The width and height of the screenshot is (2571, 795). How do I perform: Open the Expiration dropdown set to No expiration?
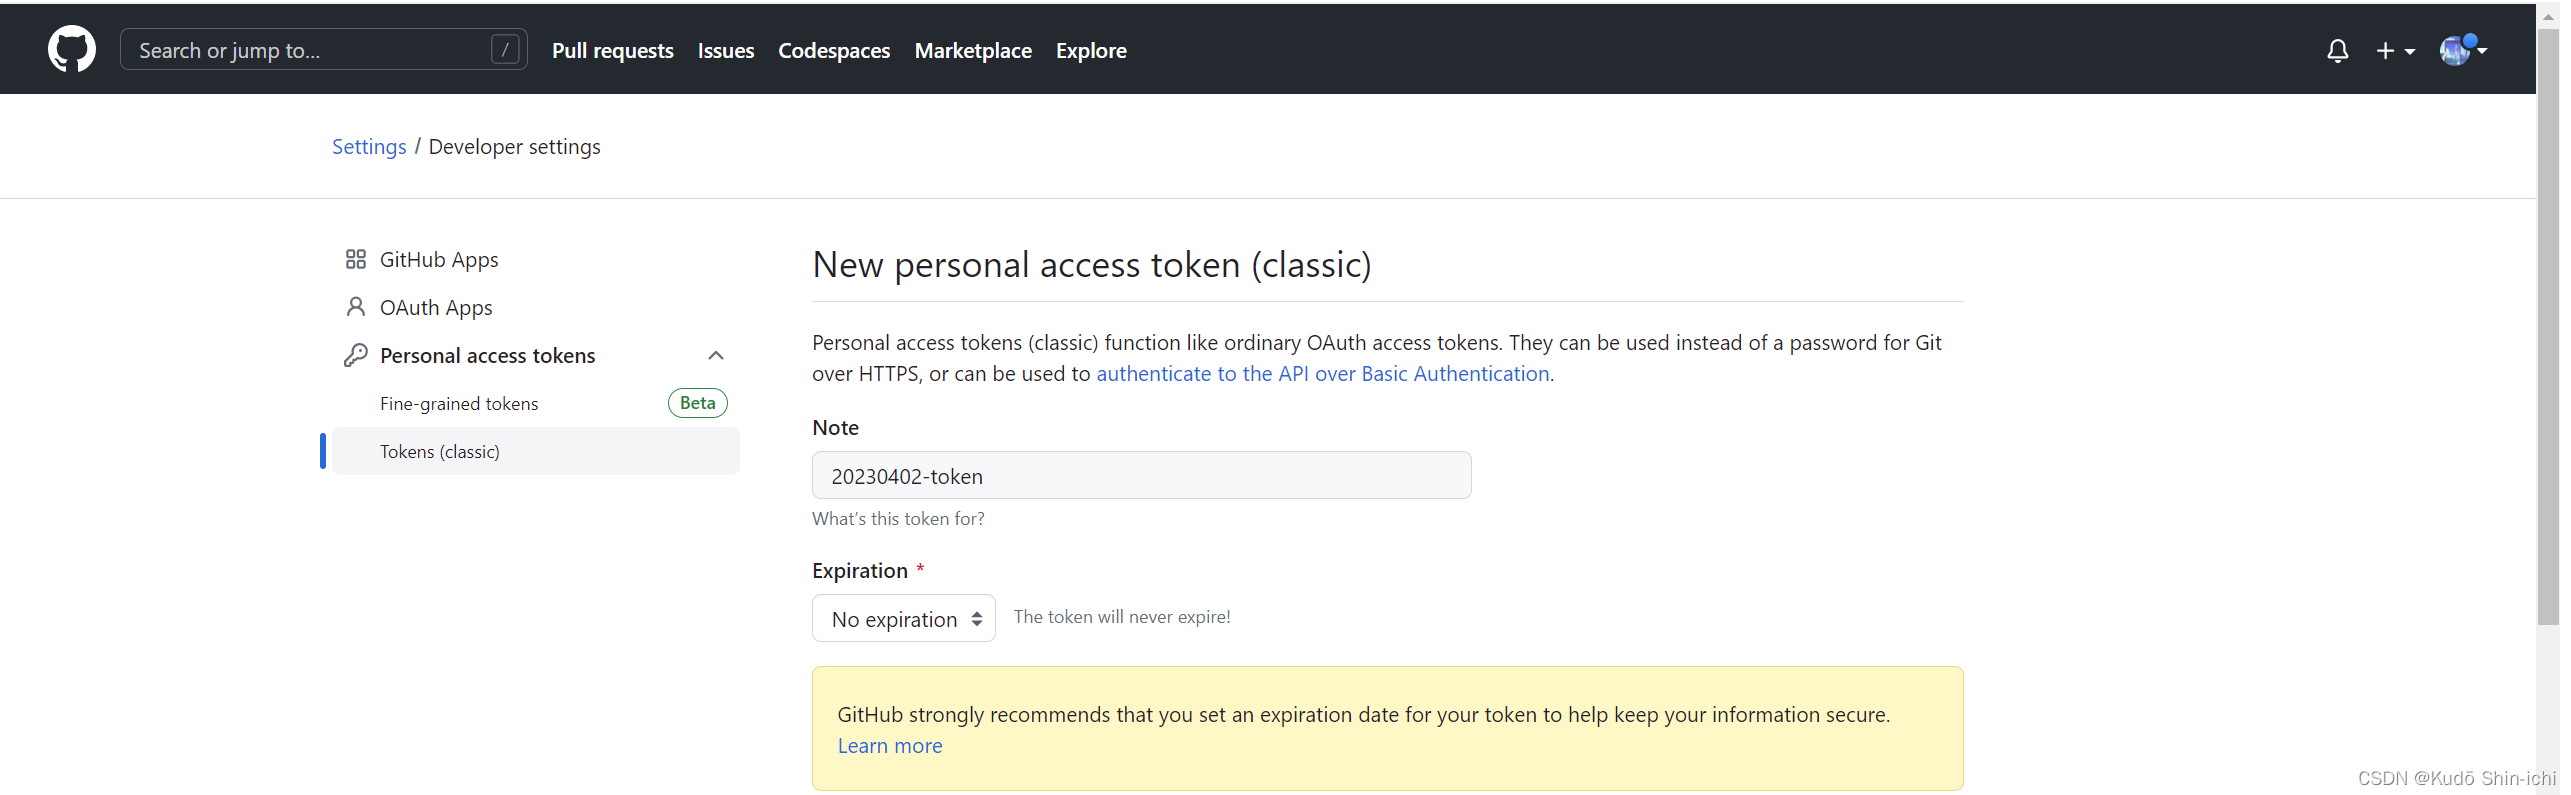pos(903,618)
